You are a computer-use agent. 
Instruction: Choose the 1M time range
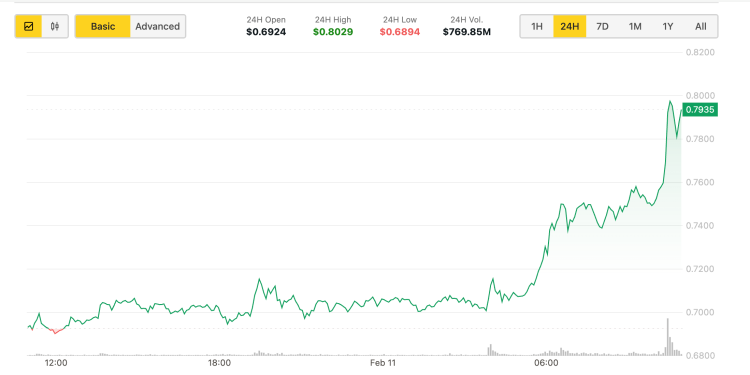[x=635, y=26]
